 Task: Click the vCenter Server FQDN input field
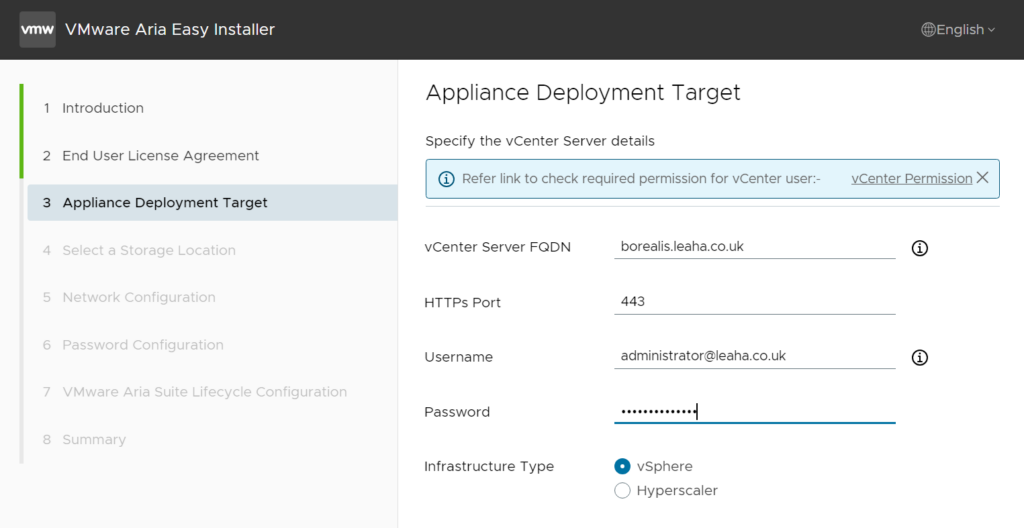[754, 247]
